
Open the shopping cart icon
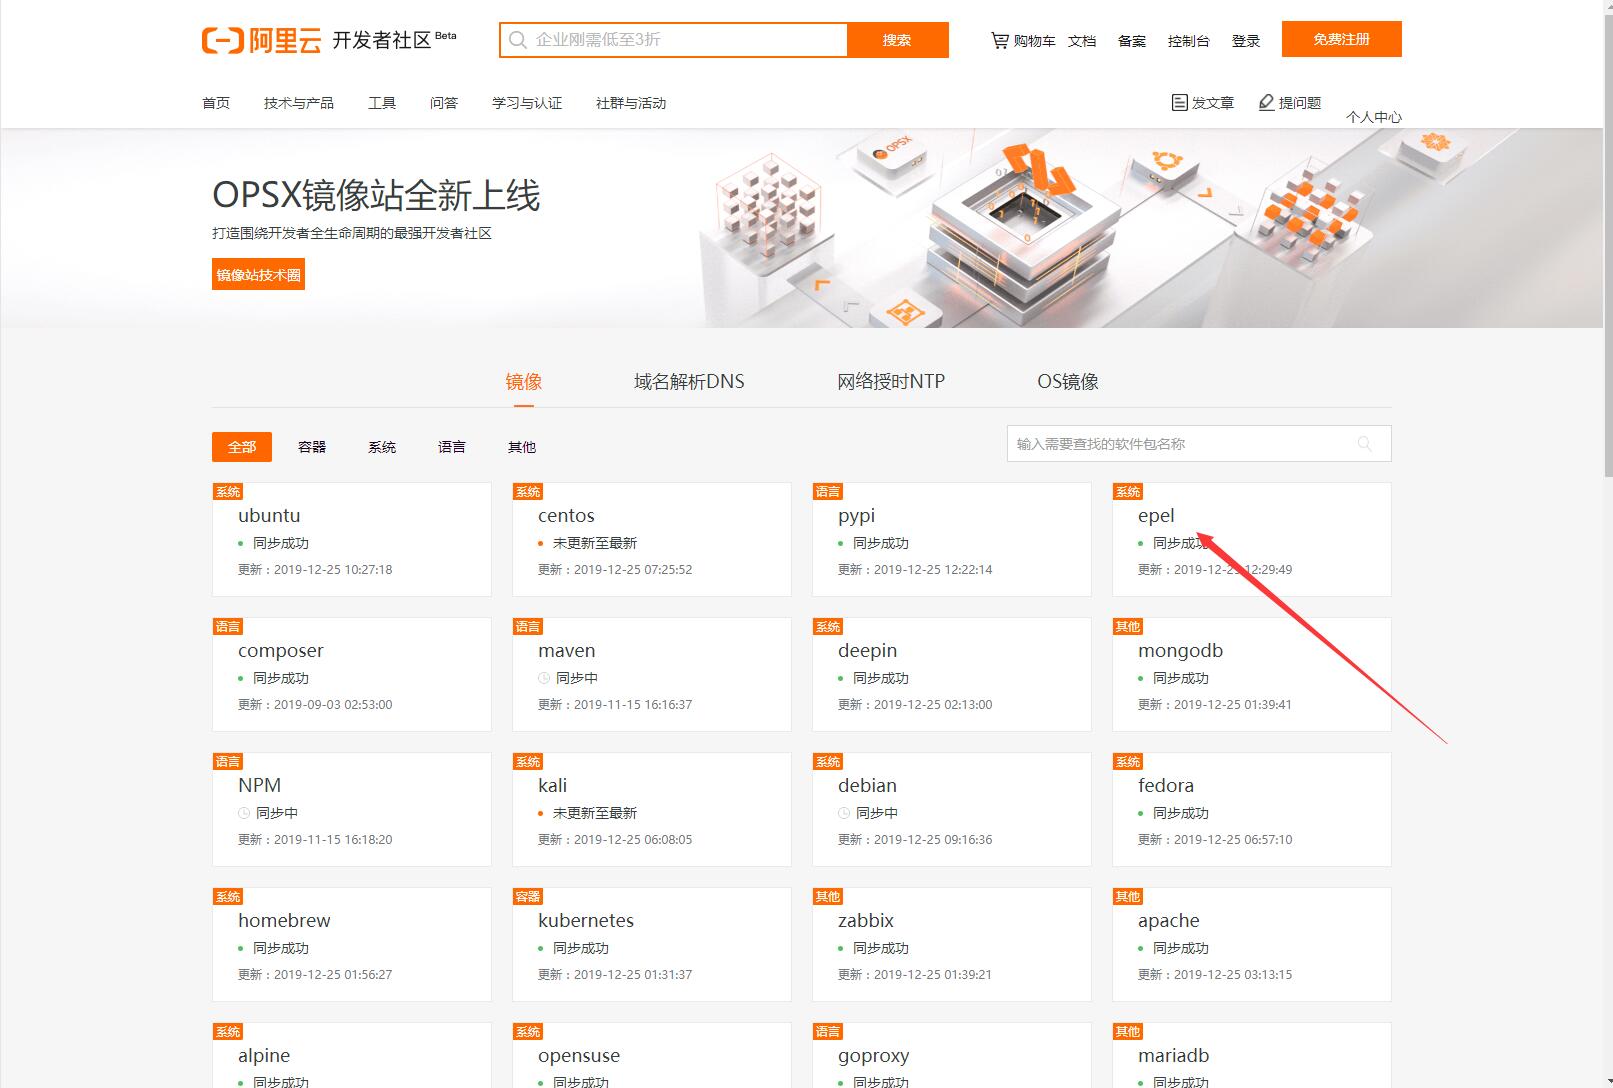point(999,40)
